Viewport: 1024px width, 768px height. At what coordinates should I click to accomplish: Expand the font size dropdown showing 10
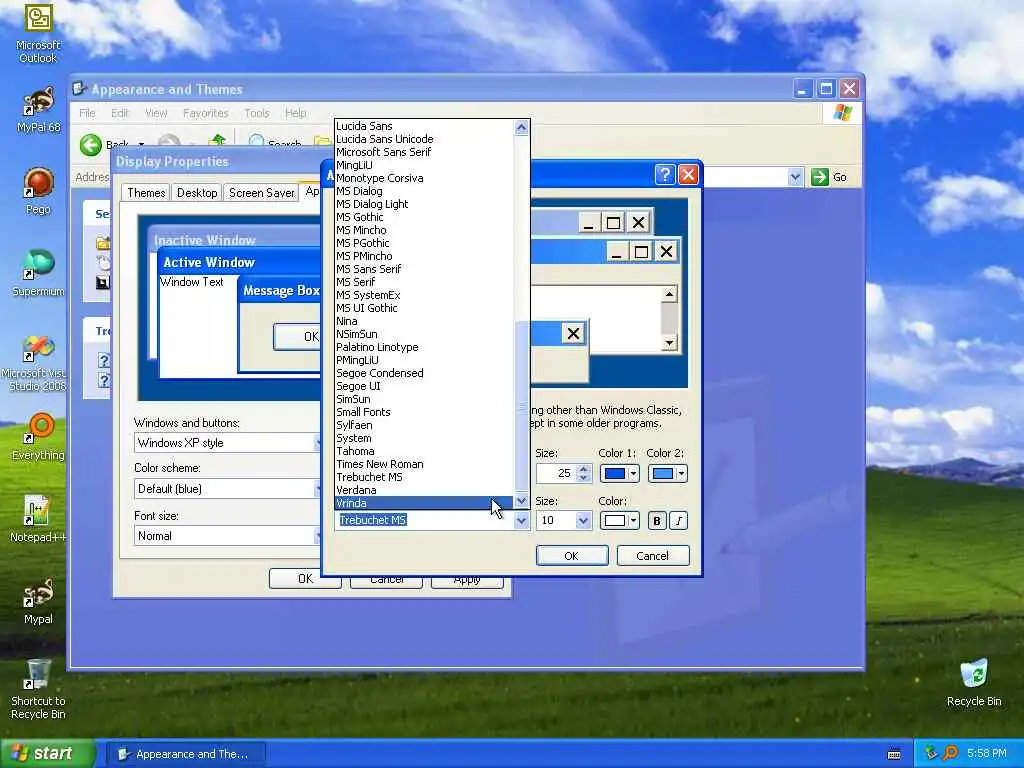583,520
